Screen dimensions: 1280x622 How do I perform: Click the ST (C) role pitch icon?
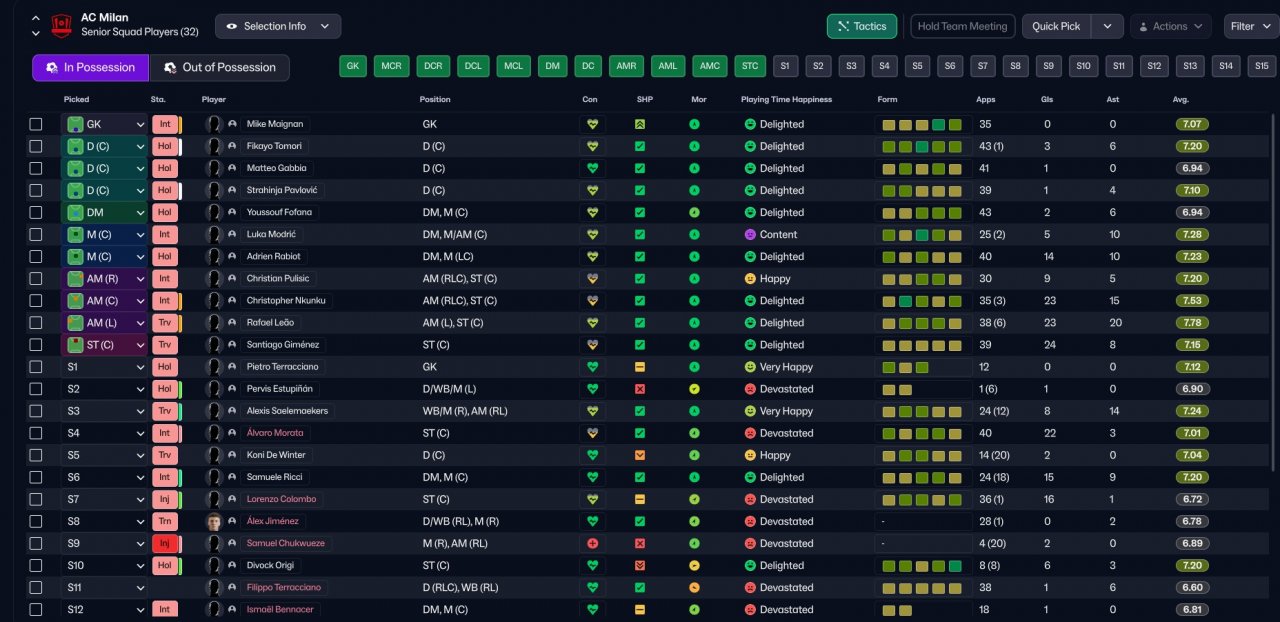[74, 345]
